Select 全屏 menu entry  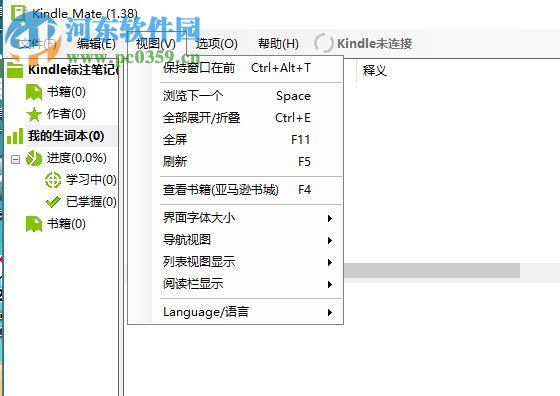[x=236, y=140]
